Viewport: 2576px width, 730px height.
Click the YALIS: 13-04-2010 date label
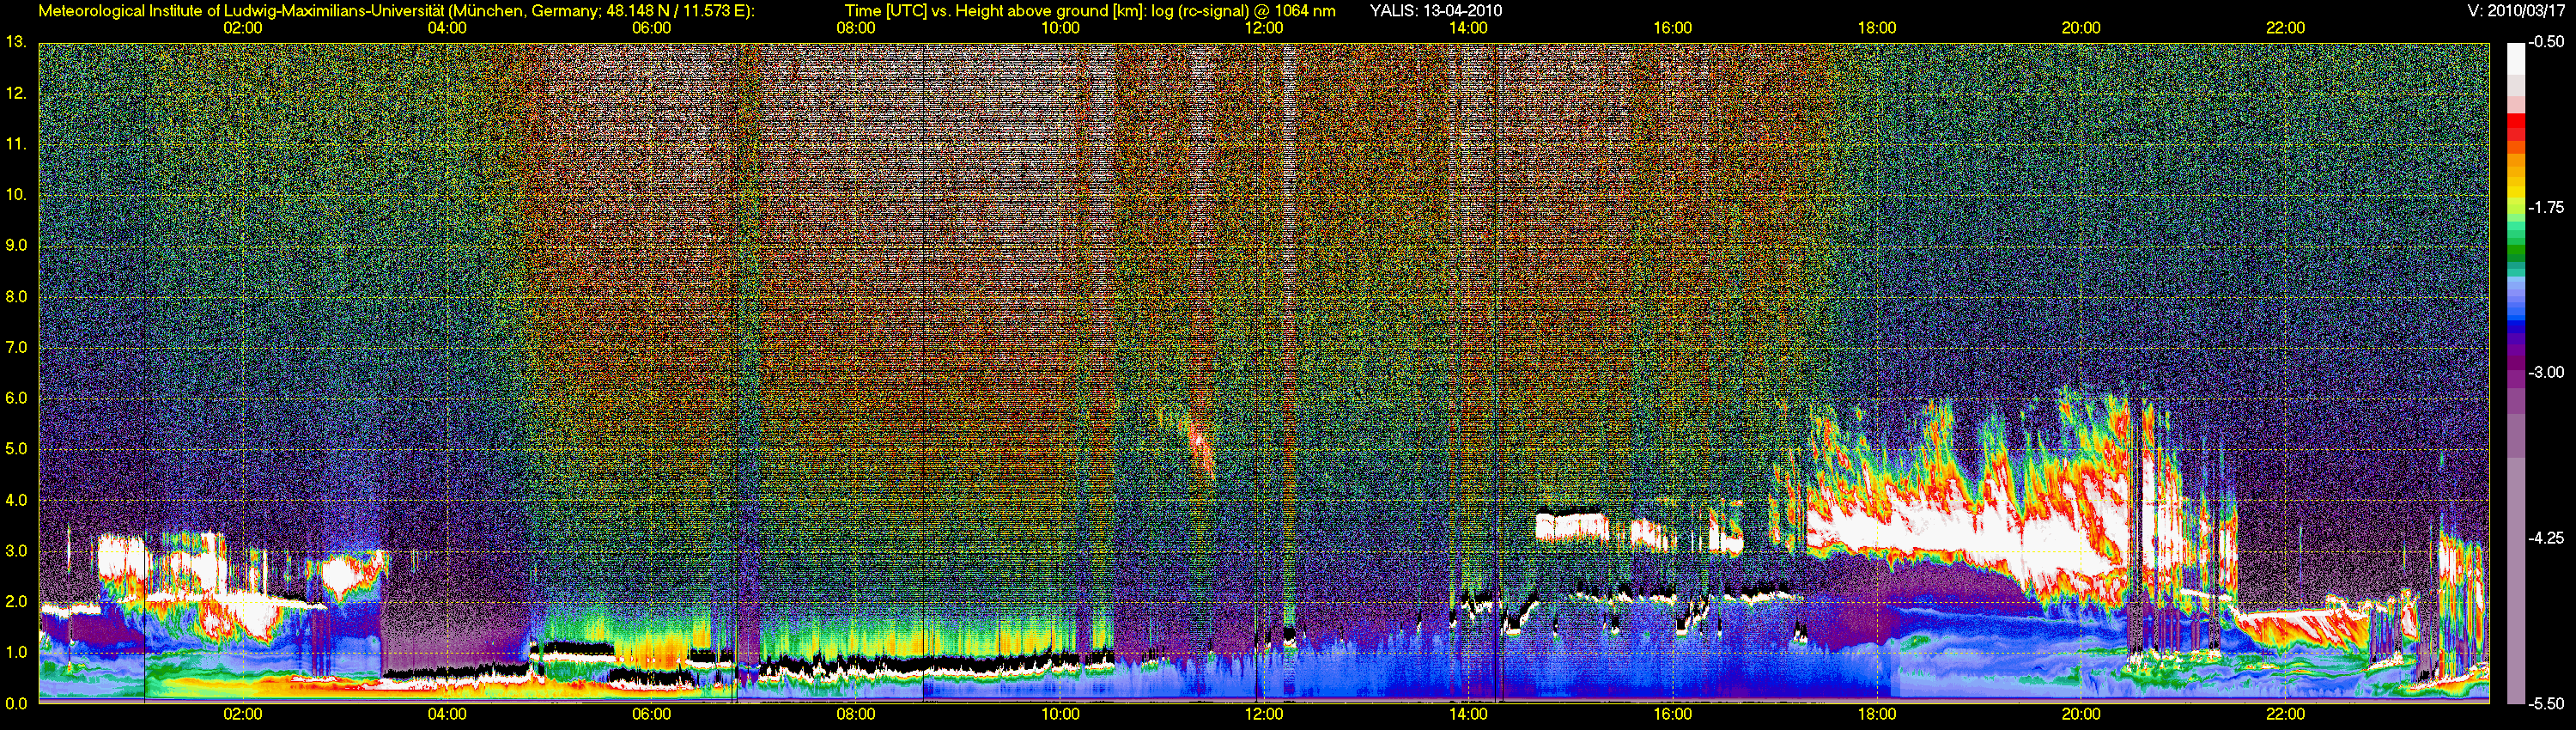pos(1435,11)
